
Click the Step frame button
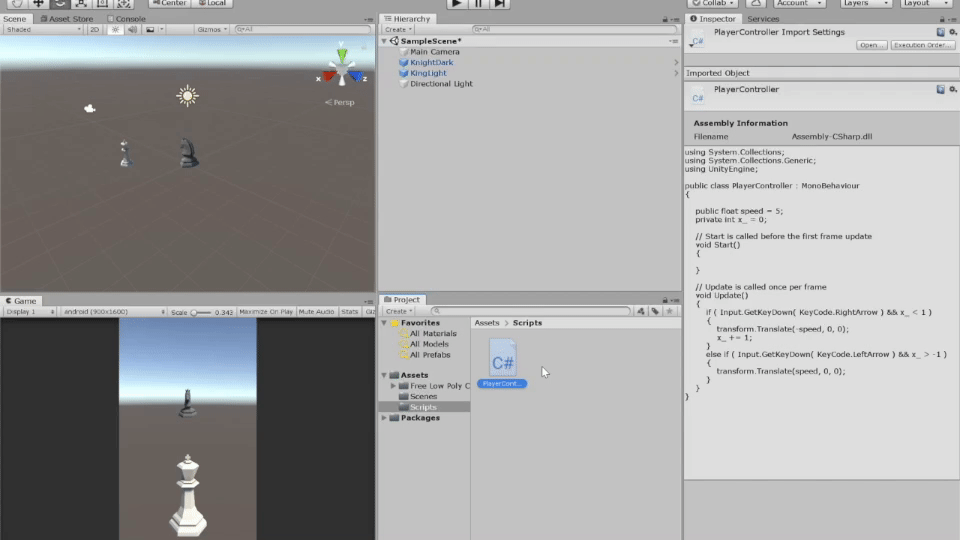coord(500,3)
